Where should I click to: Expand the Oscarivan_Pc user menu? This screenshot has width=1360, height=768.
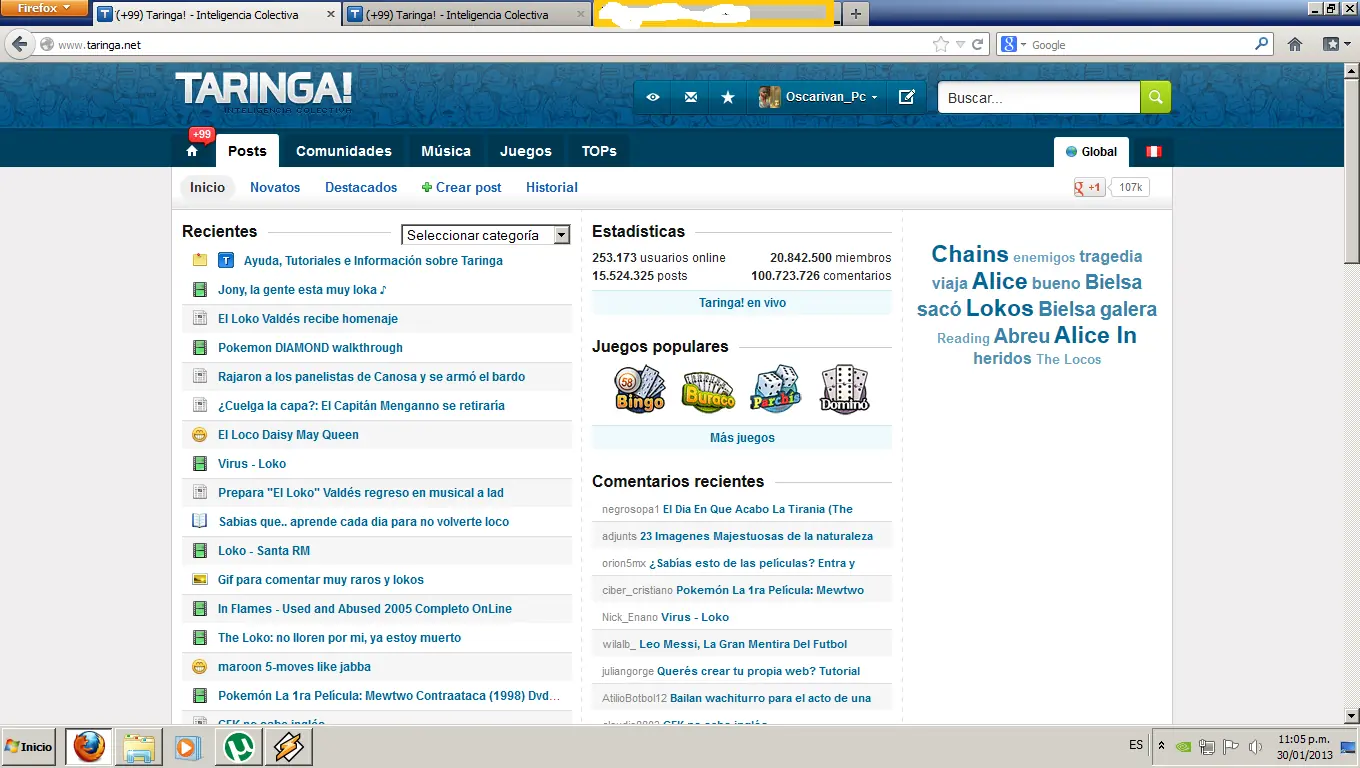point(819,97)
